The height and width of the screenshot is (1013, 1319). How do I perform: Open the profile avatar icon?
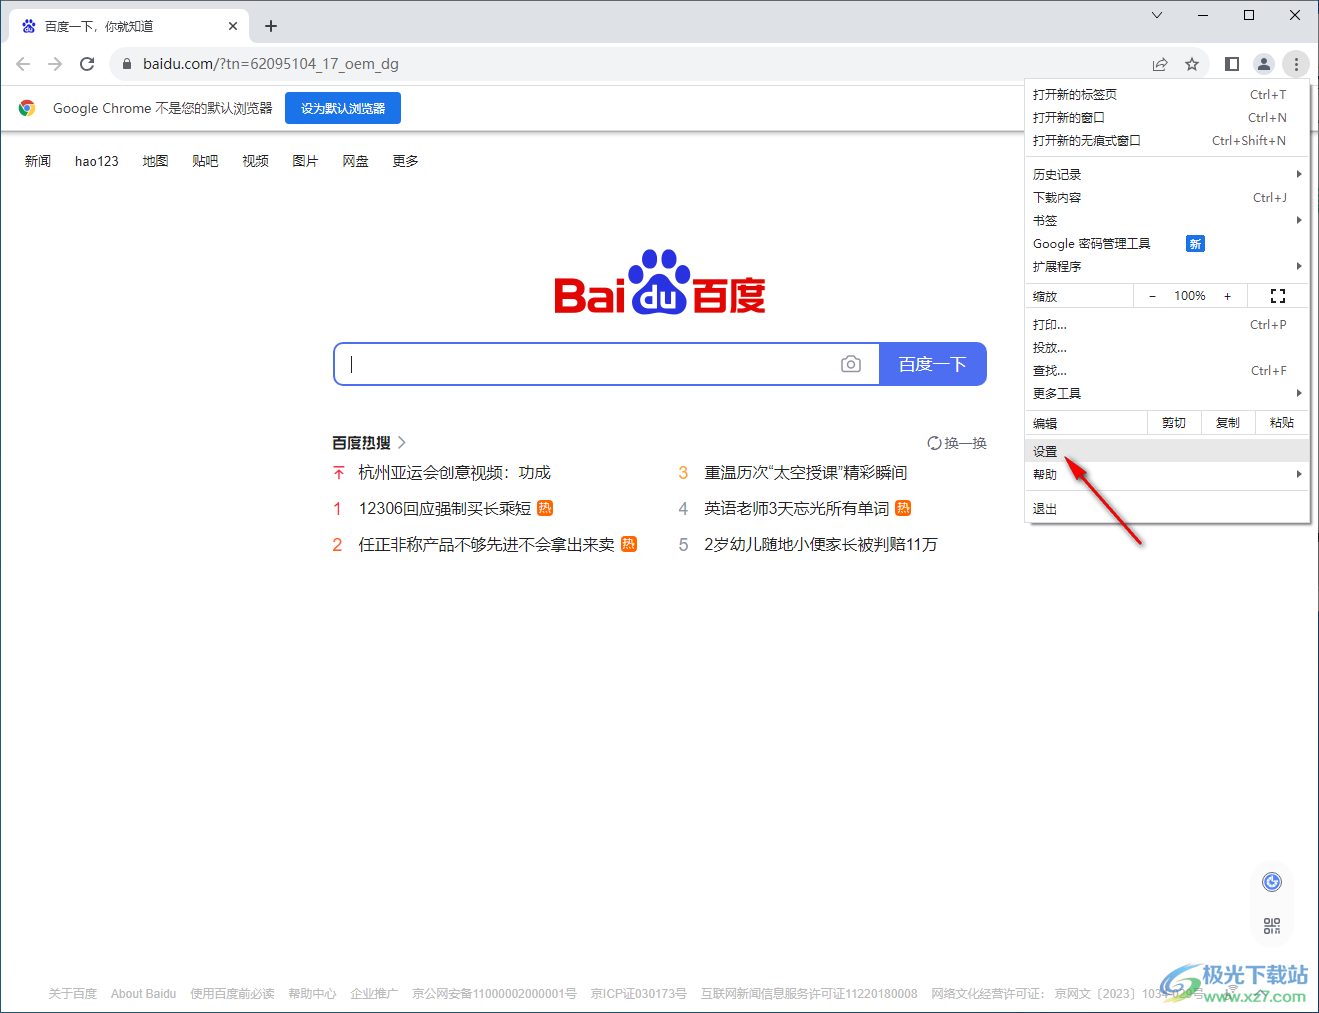(x=1264, y=64)
